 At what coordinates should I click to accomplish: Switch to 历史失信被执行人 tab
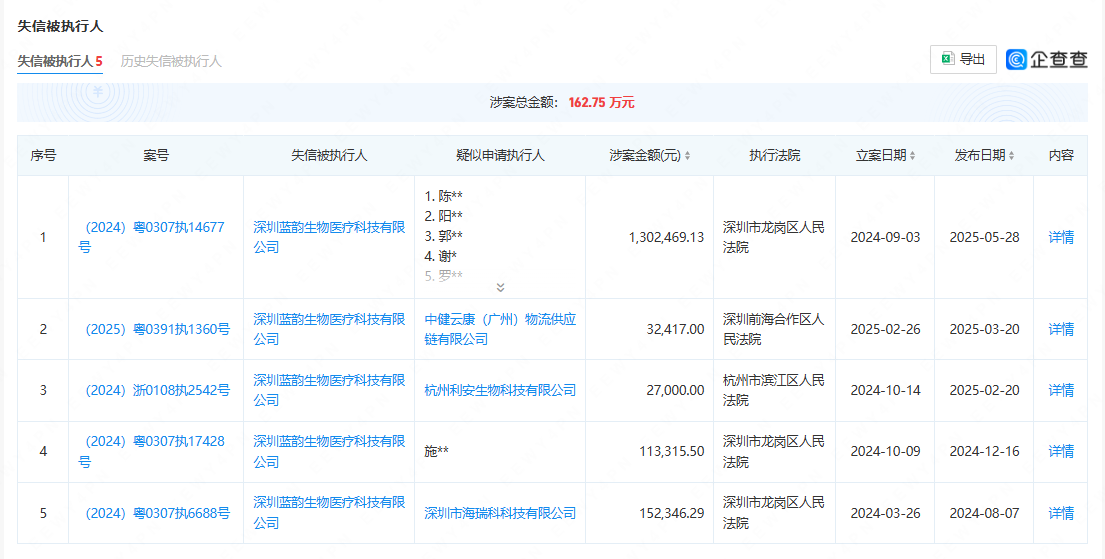[x=171, y=61]
